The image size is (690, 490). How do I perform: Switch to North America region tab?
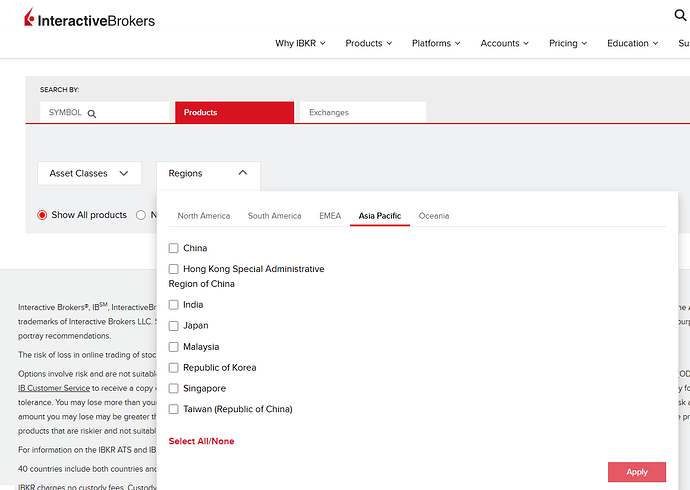(x=204, y=216)
